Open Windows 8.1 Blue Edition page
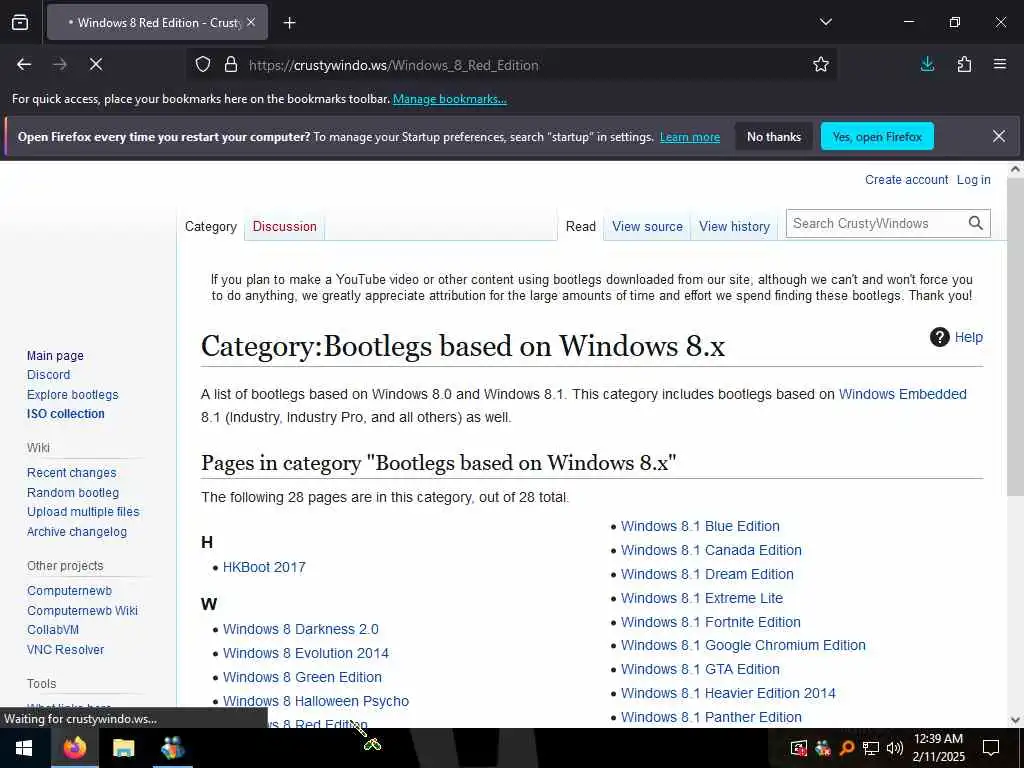 coord(700,526)
